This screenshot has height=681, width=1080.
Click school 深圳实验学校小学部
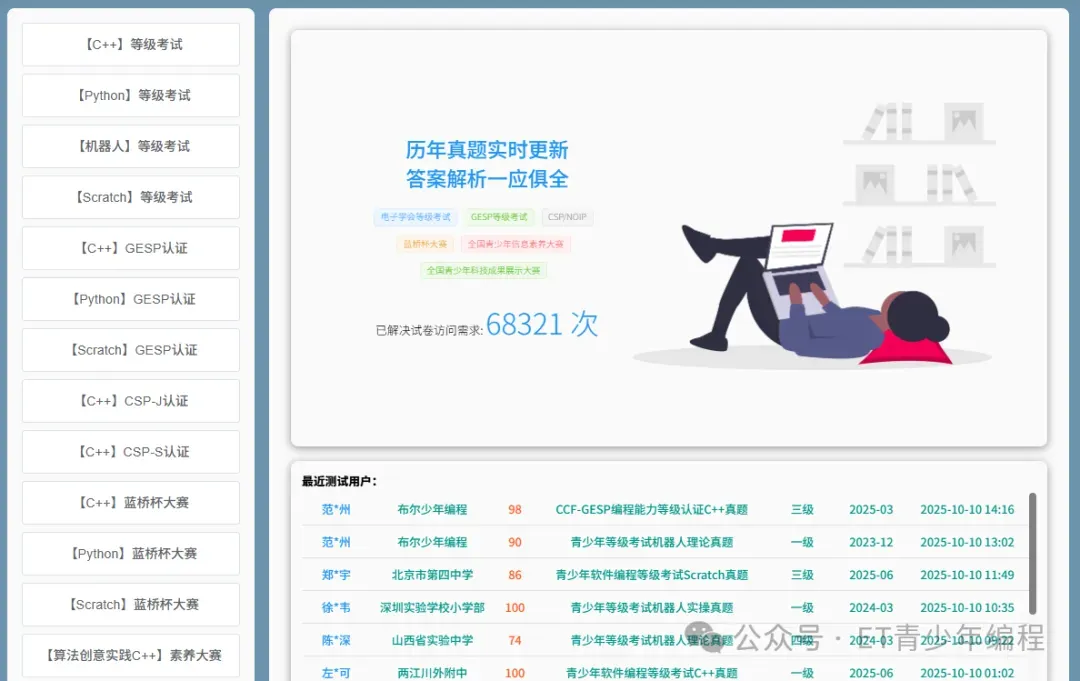click(432, 607)
